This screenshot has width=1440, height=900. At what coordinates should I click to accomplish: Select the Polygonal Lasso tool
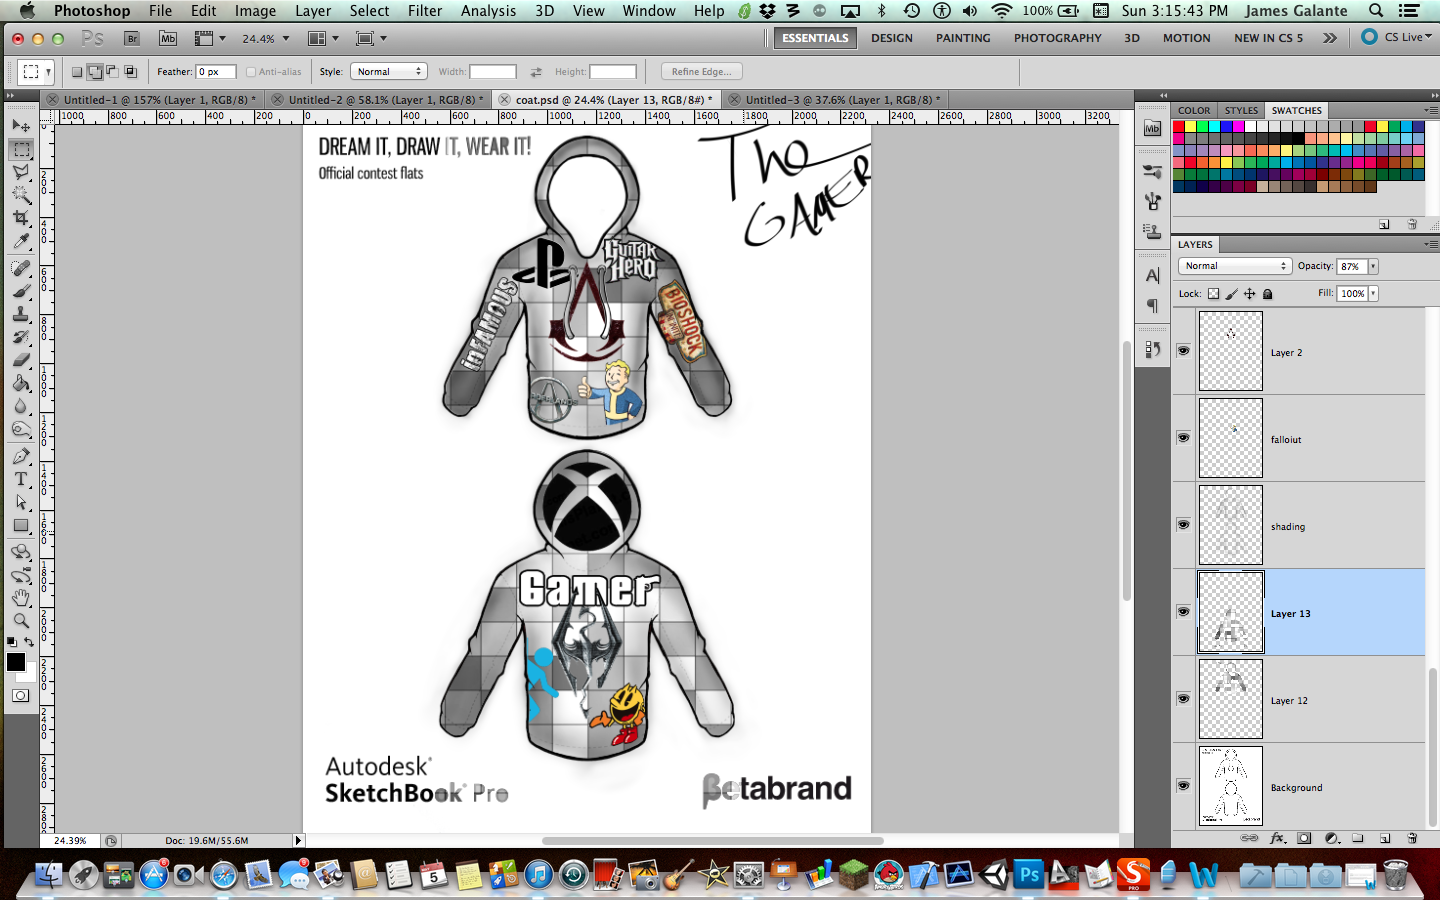[21, 172]
